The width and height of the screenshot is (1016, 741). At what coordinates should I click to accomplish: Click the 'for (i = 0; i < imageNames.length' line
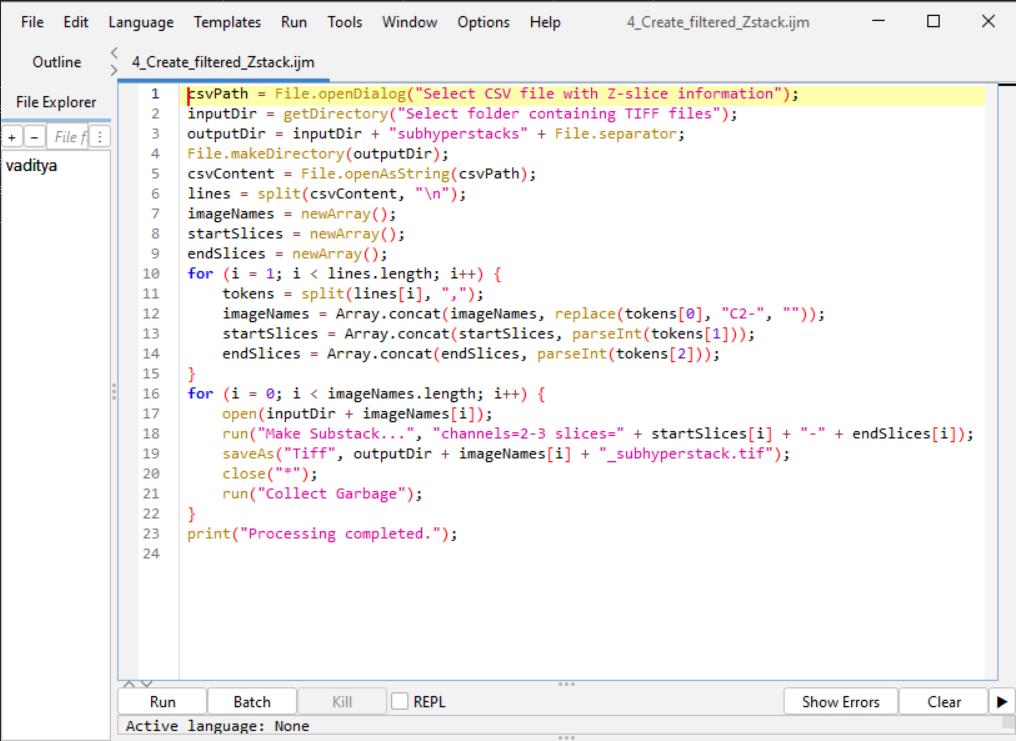point(366,394)
